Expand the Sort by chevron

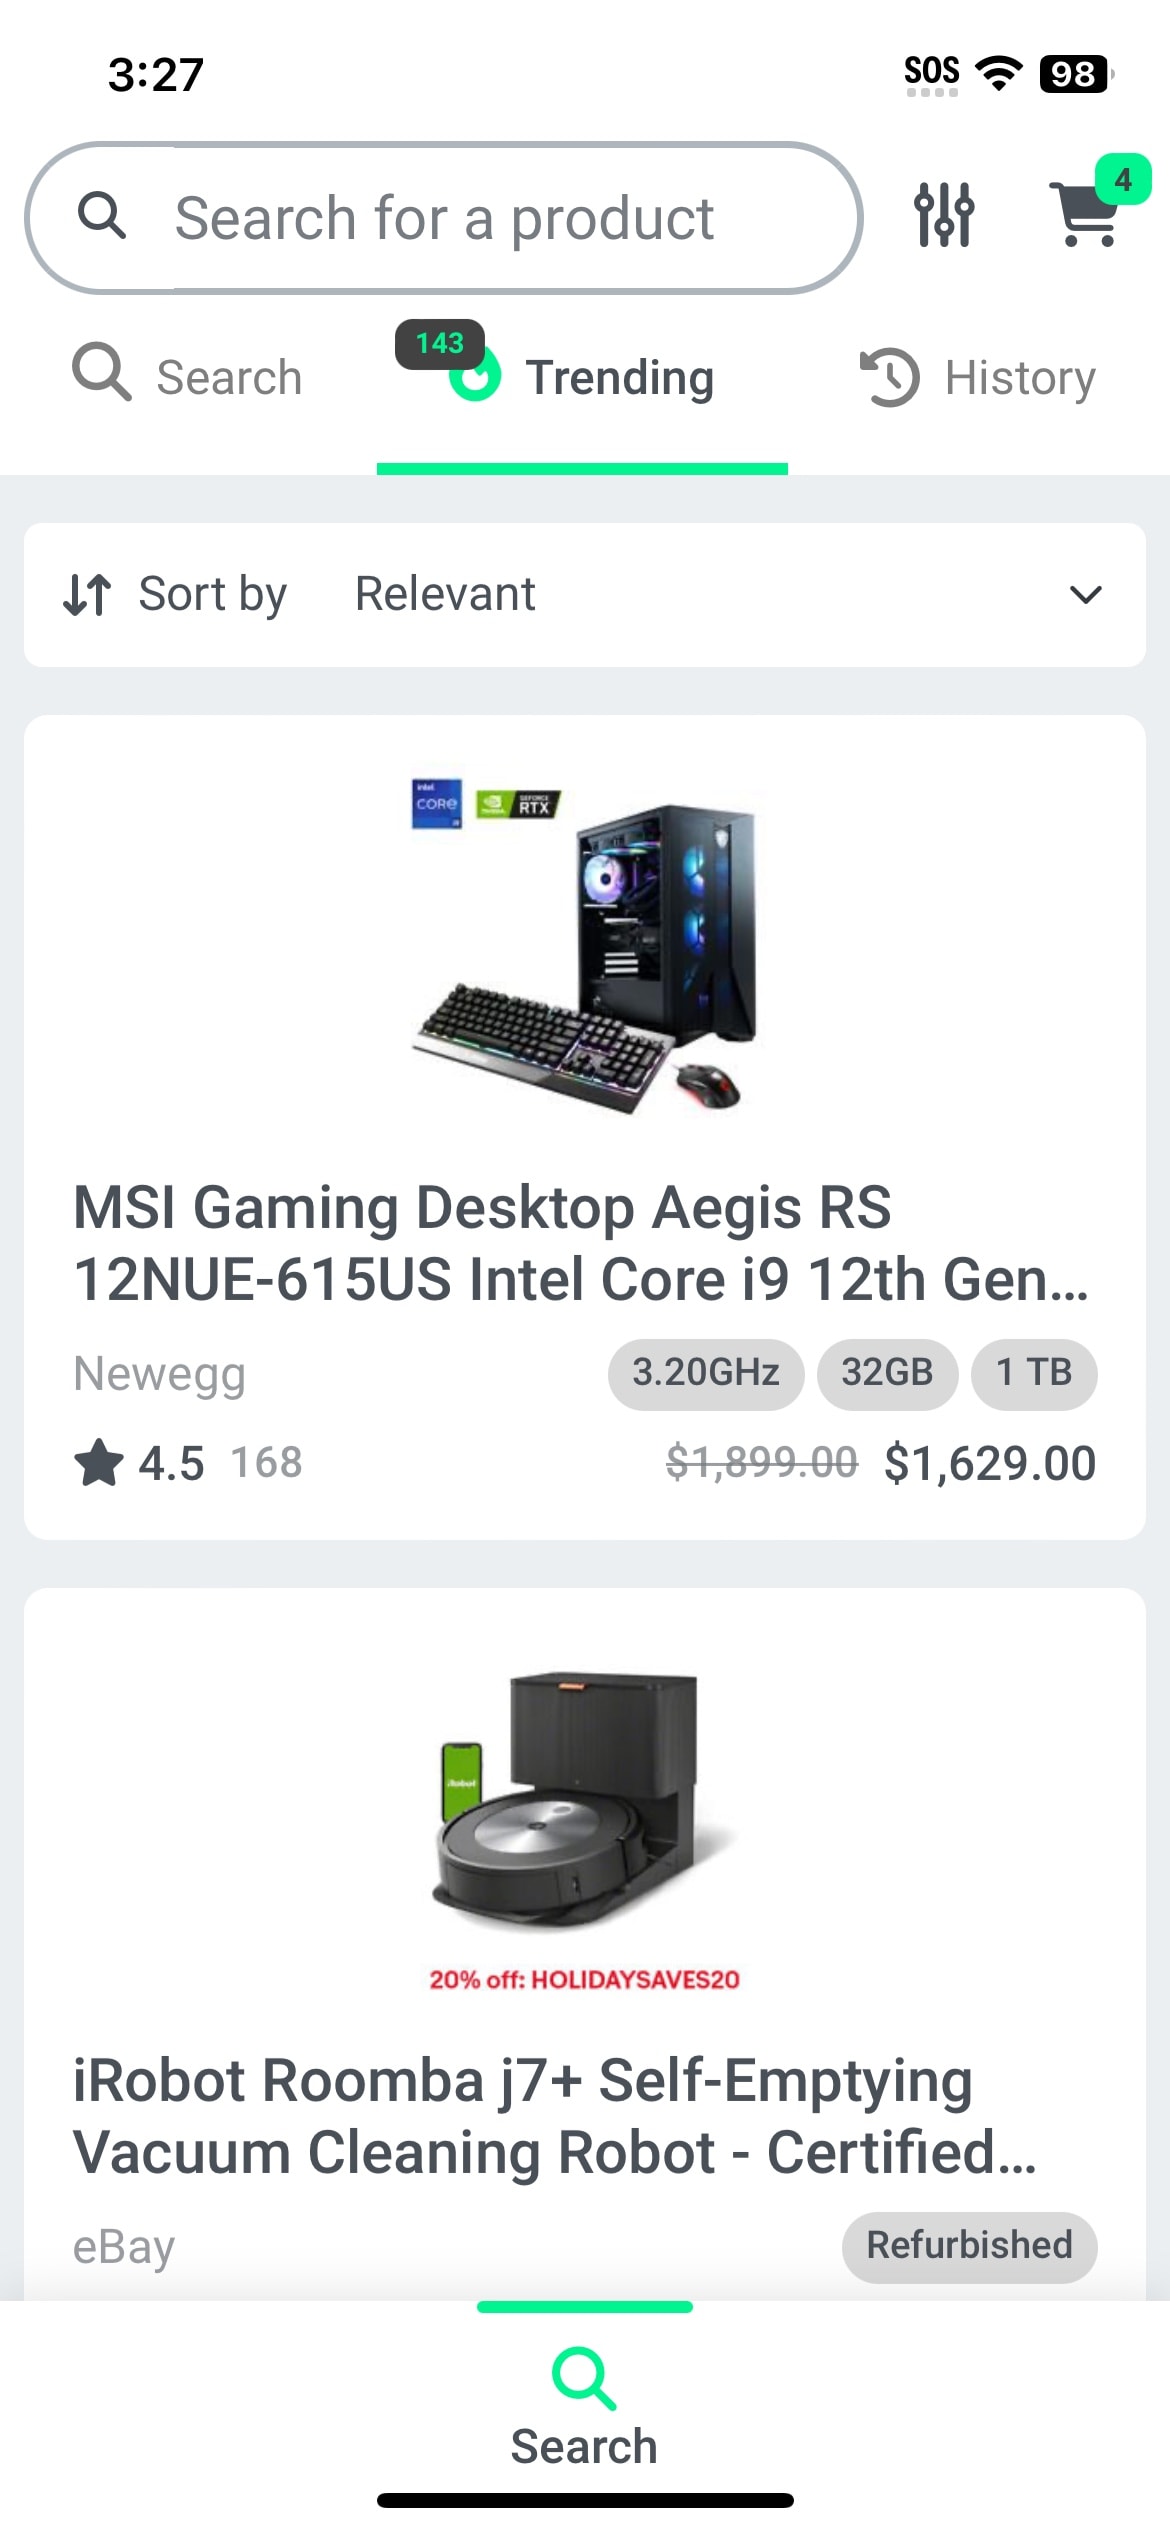coord(1085,595)
